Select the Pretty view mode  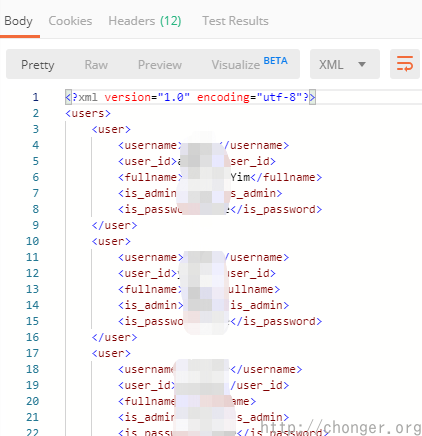pyautogui.click(x=38, y=65)
